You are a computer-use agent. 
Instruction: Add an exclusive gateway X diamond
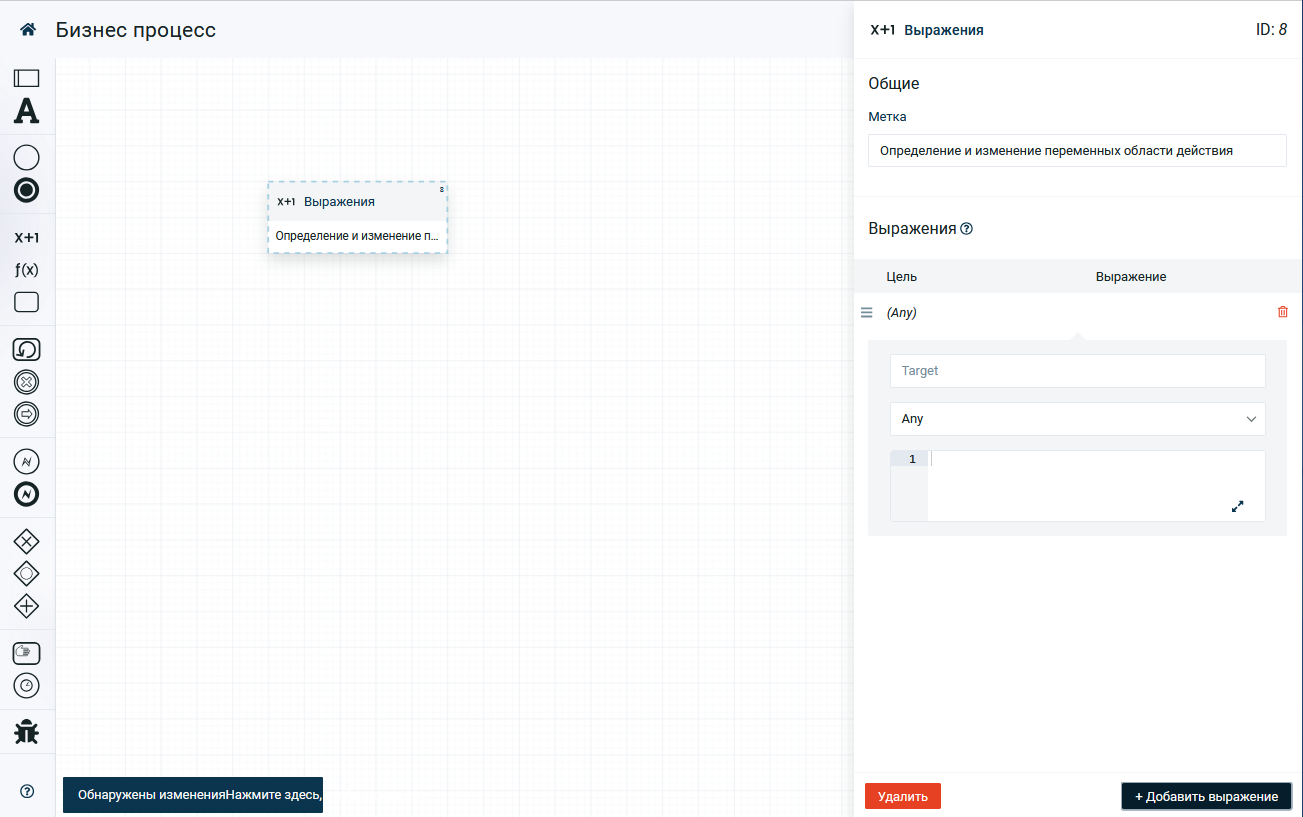[27, 541]
